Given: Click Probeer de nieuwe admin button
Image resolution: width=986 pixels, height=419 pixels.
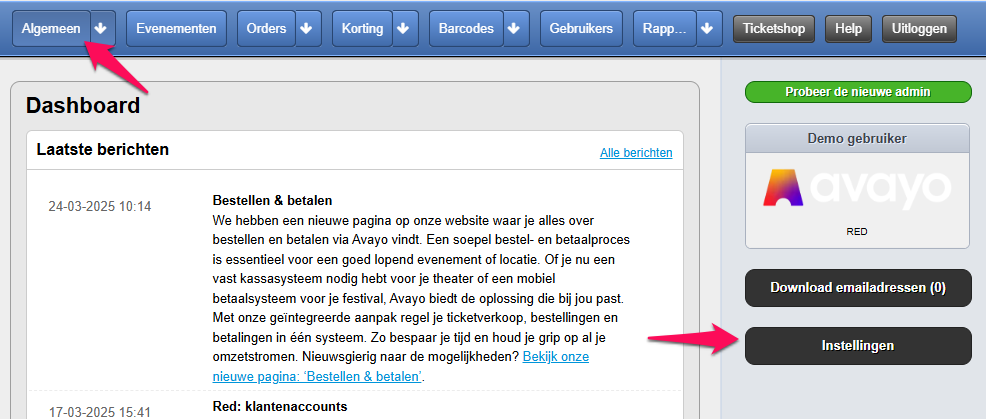Looking at the screenshot, I should (858, 92).
